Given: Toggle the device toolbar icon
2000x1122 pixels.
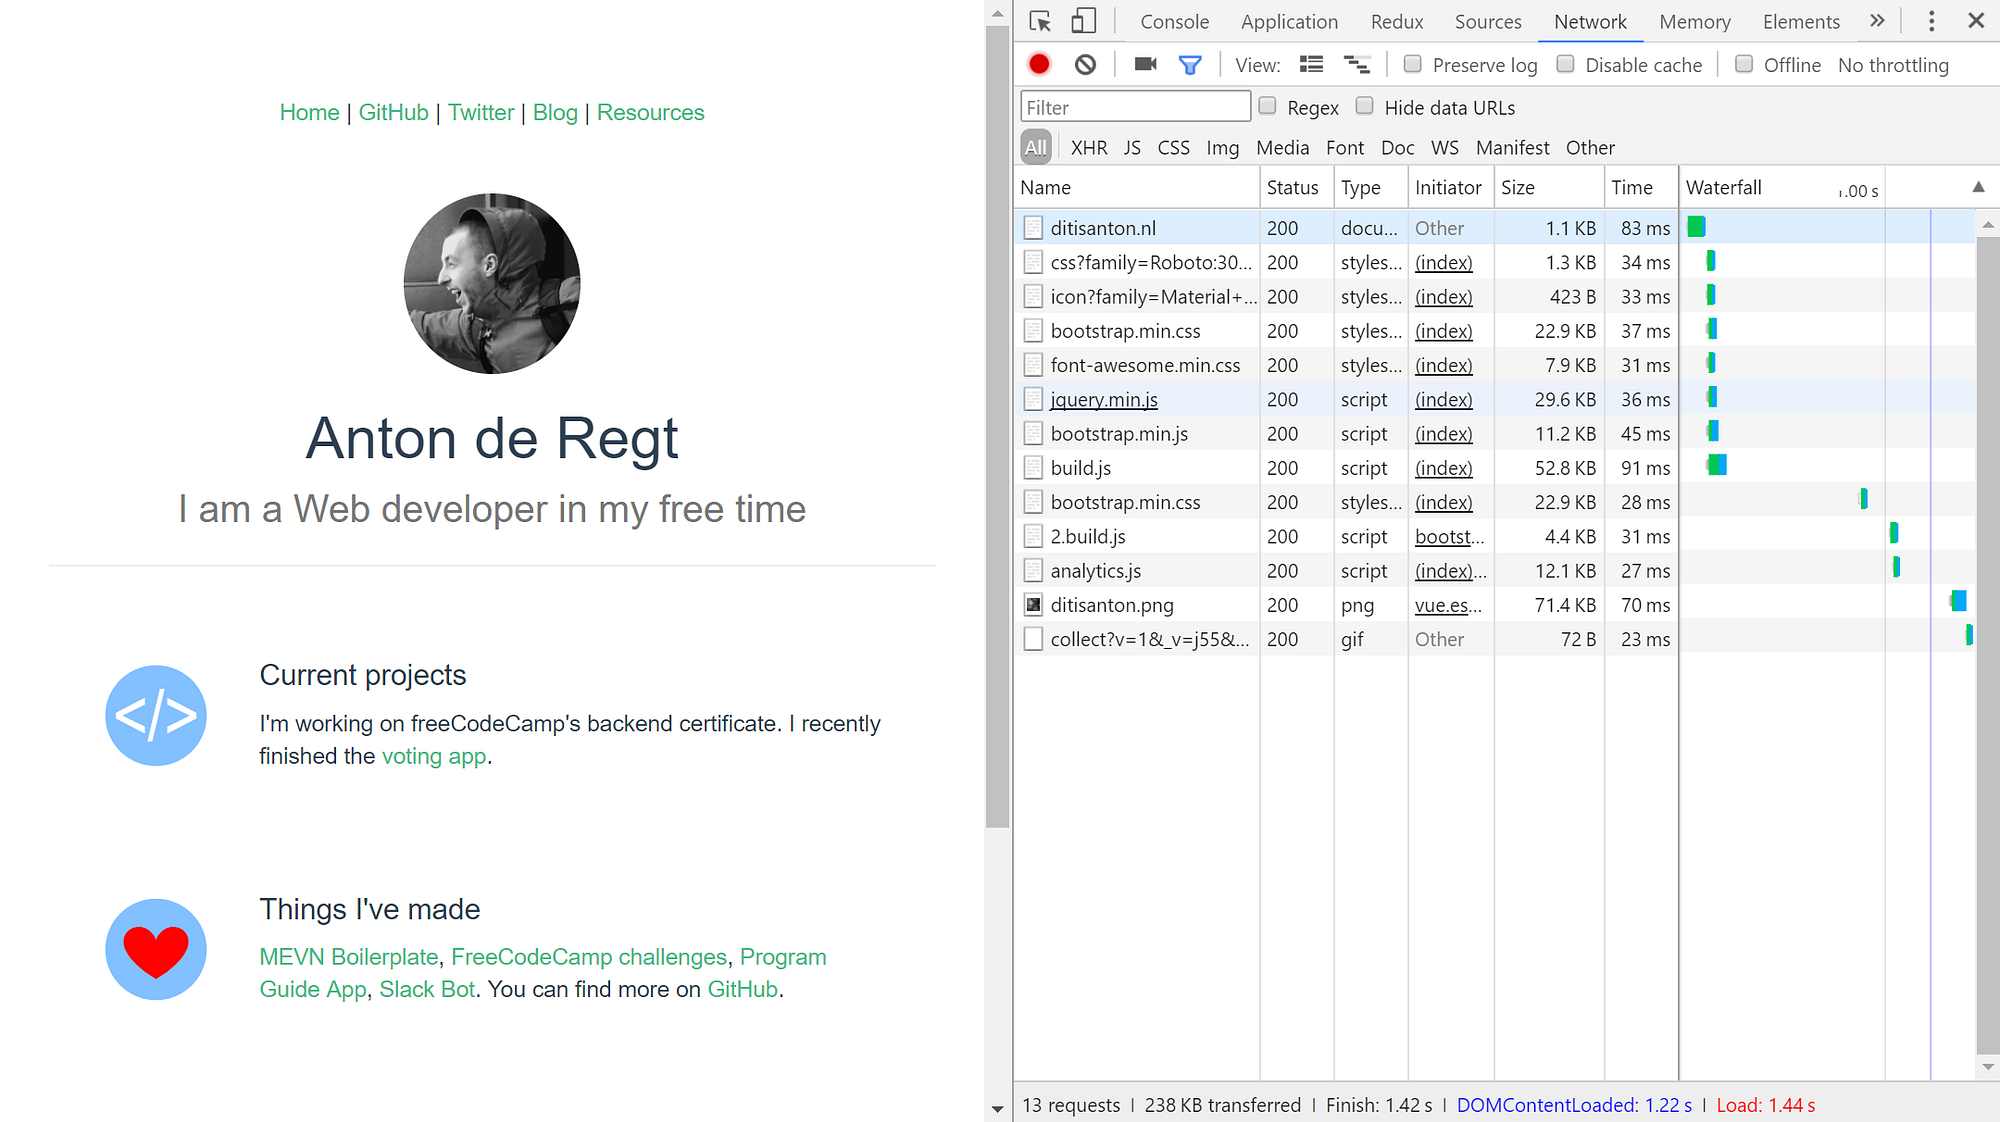Looking at the screenshot, I should coord(1083,21).
